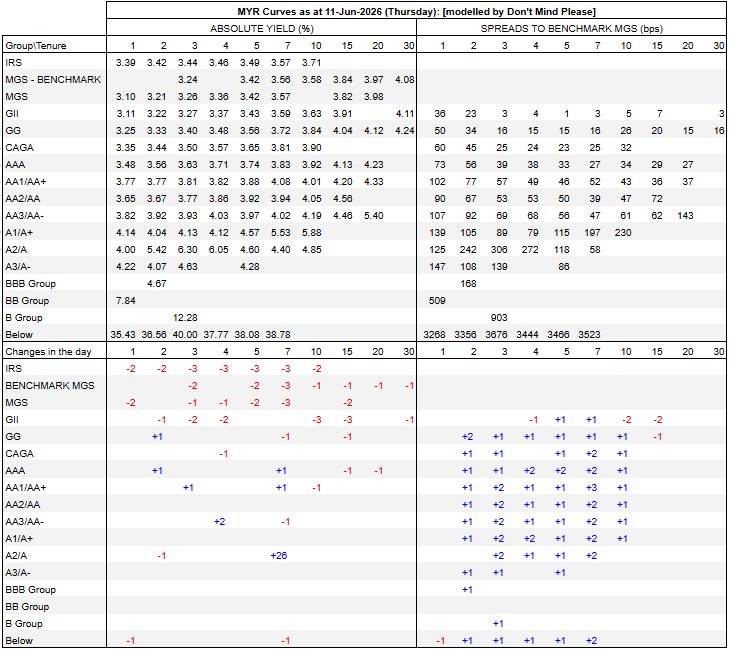Click the 102 AA1/AA+ 1-year spread
The image size is (731, 650).
pos(437,182)
